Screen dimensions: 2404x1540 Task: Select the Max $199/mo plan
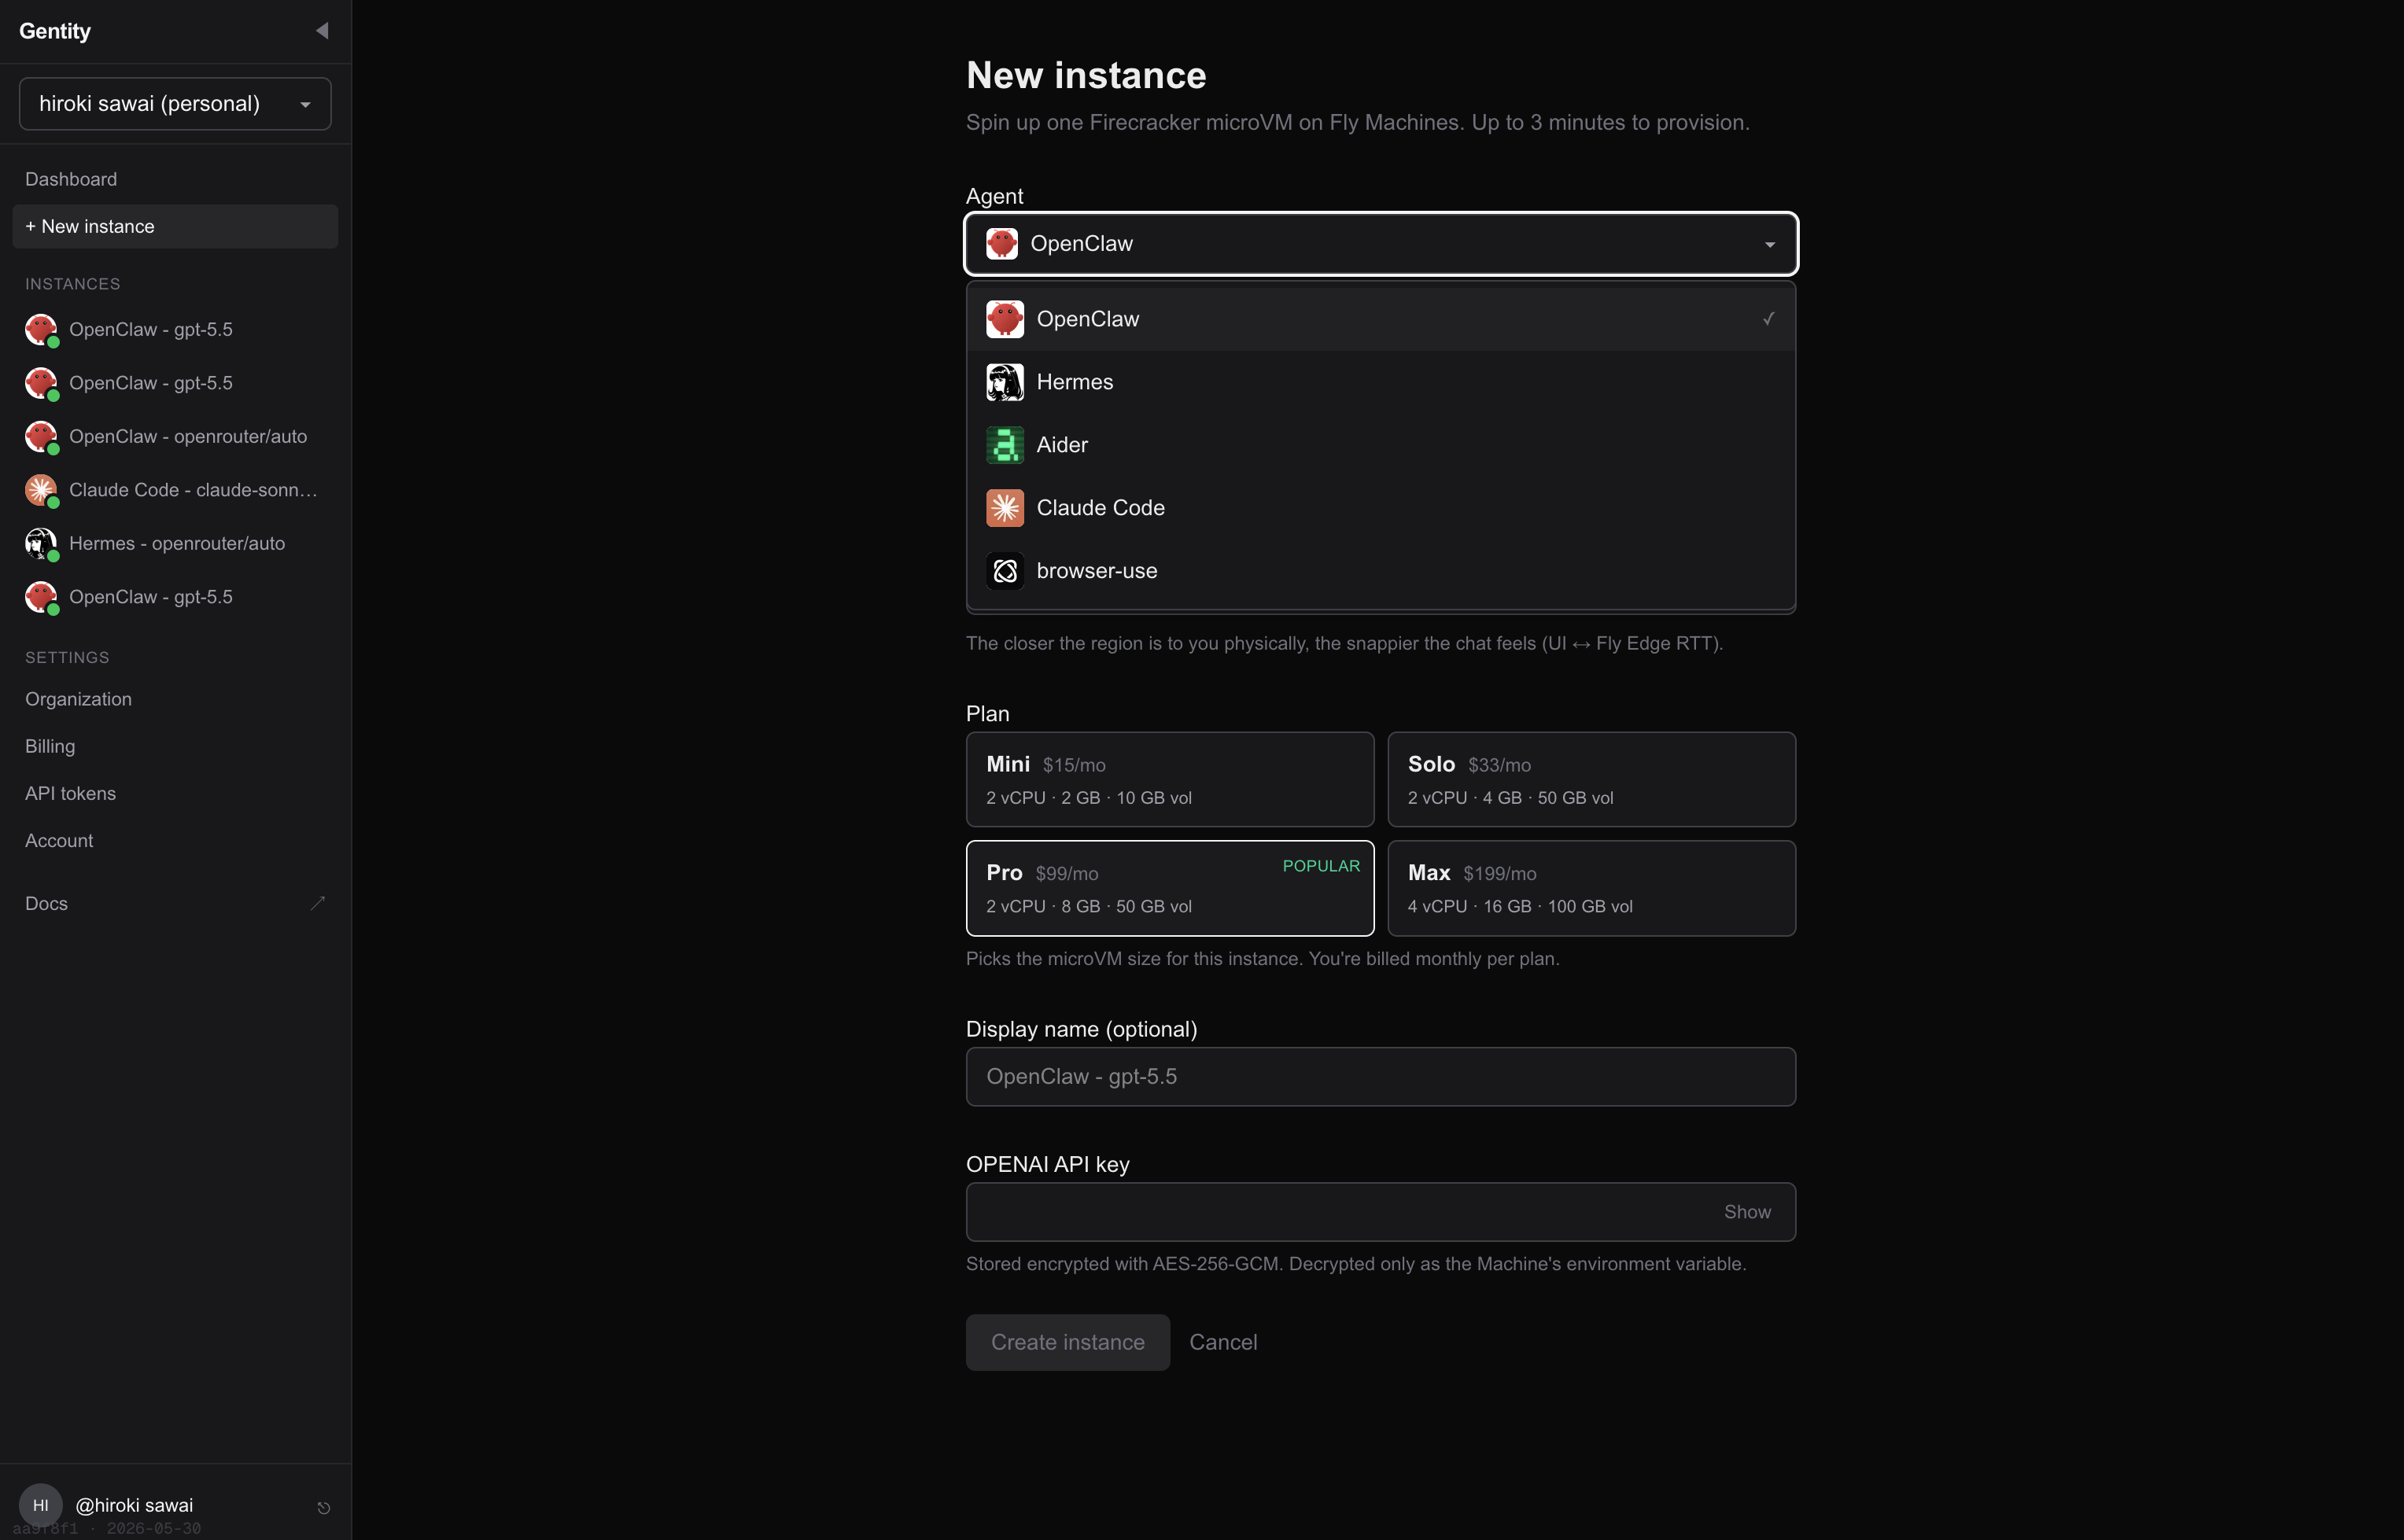pyautogui.click(x=1591, y=888)
